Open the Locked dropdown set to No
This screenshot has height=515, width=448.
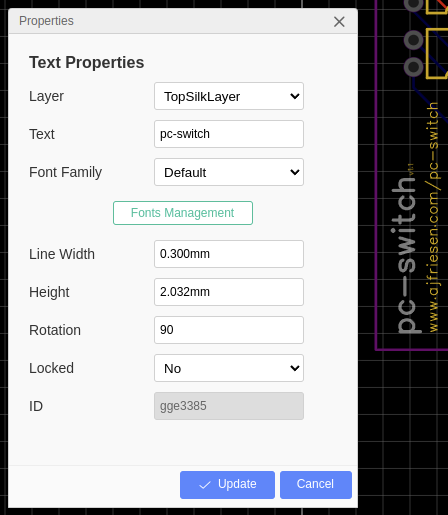click(x=229, y=368)
